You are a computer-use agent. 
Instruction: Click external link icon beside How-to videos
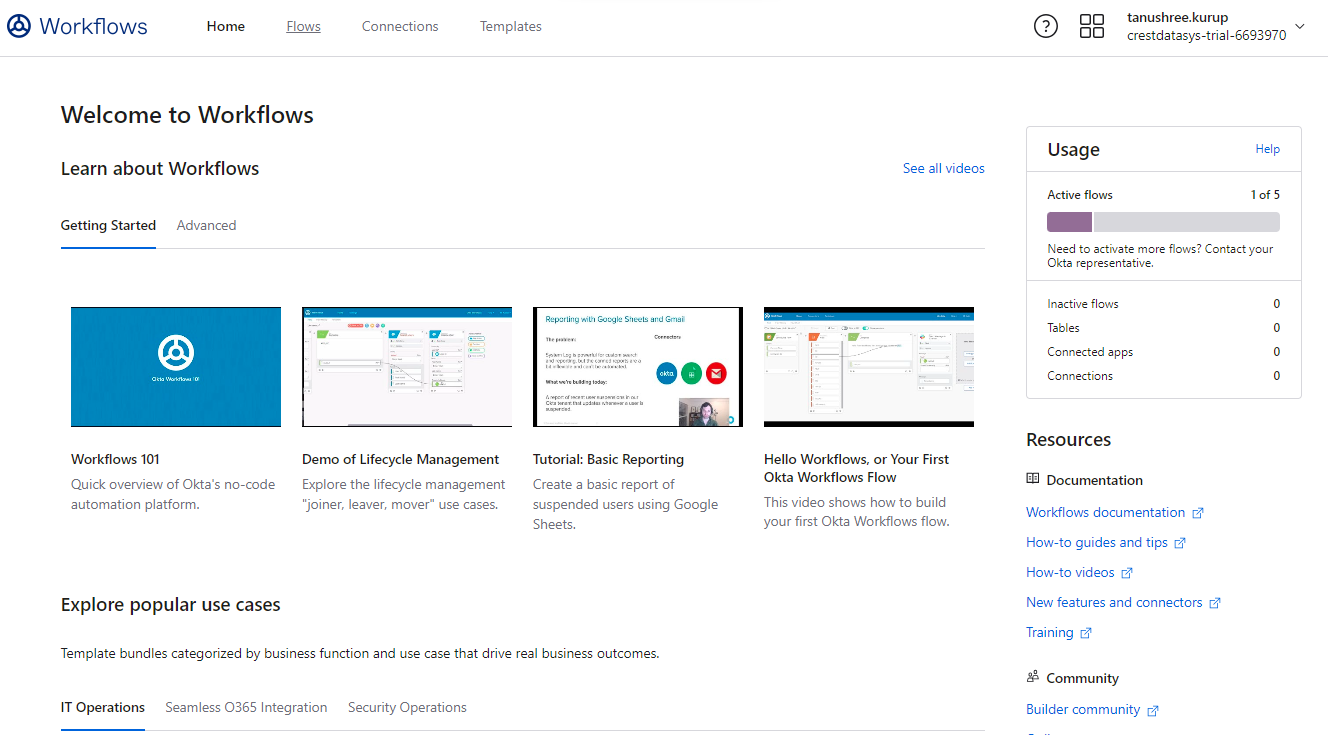pyautogui.click(x=1127, y=573)
